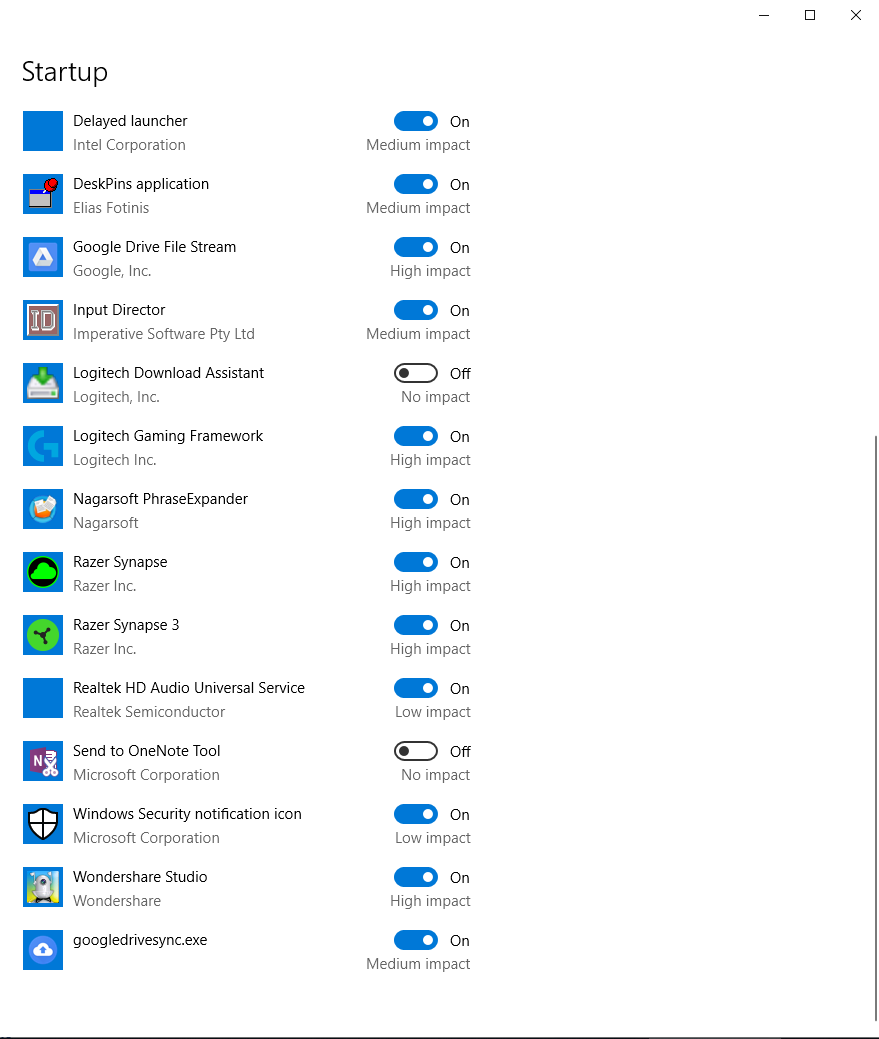Viewport: 879px width, 1039px height.
Task: Click the Logitech Download Assistant icon
Action: click(43, 383)
